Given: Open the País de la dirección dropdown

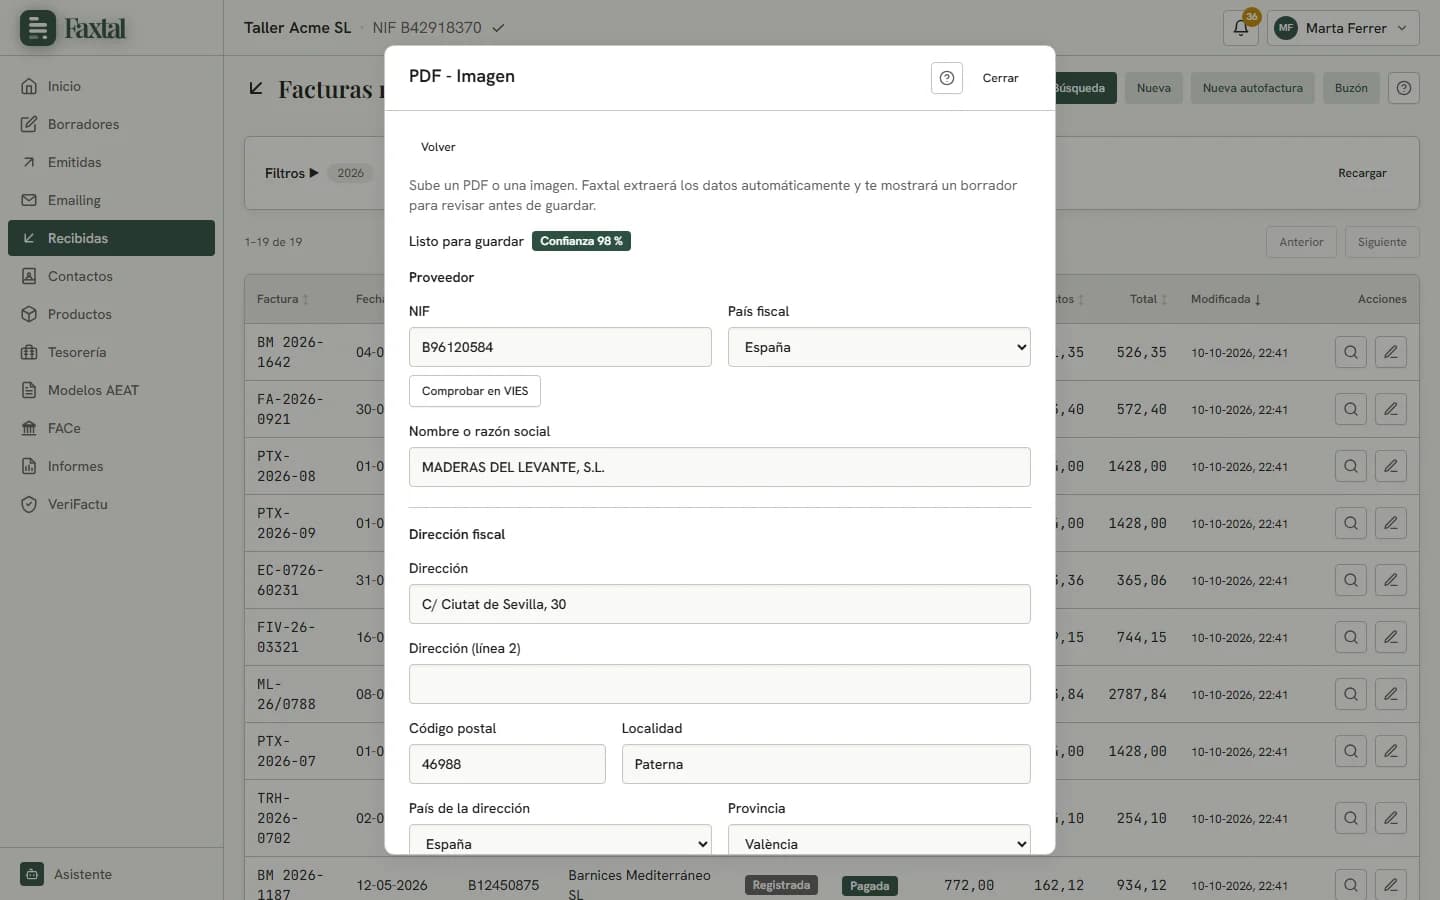Looking at the screenshot, I should (x=560, y=840).
